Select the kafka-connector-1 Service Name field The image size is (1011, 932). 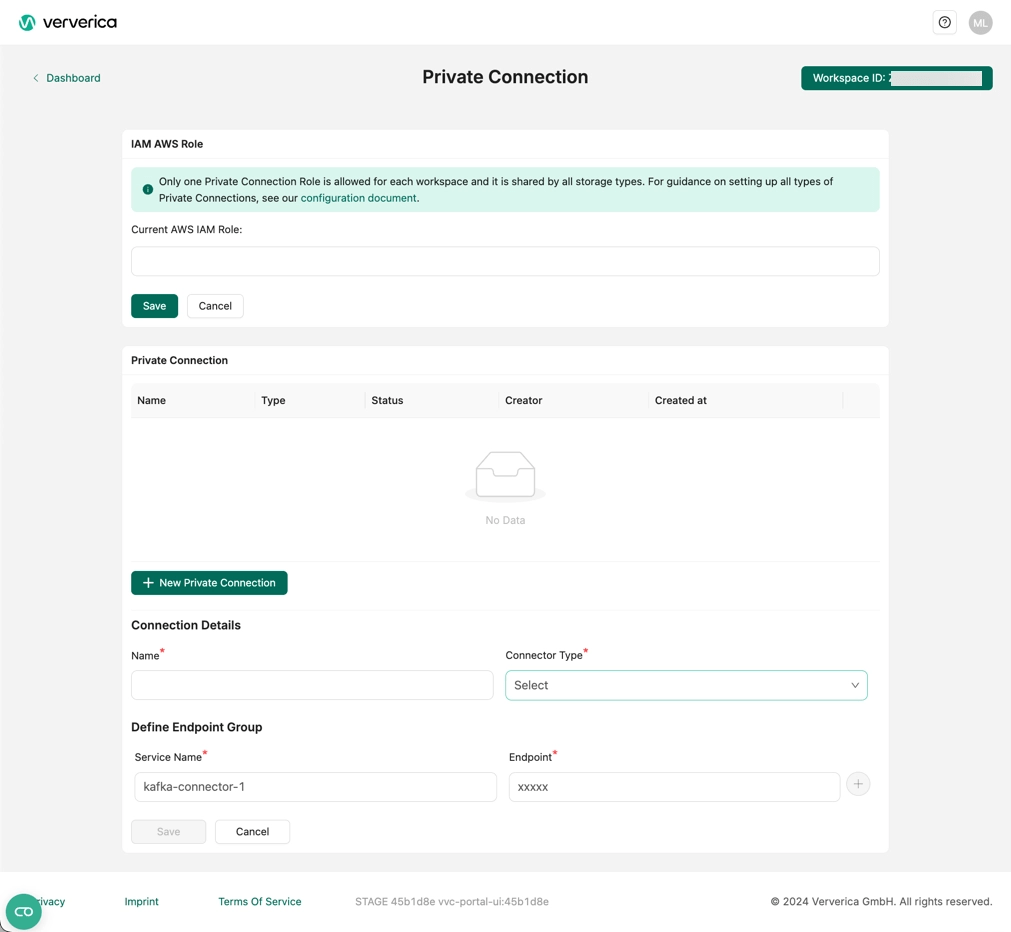click(314, 786)
